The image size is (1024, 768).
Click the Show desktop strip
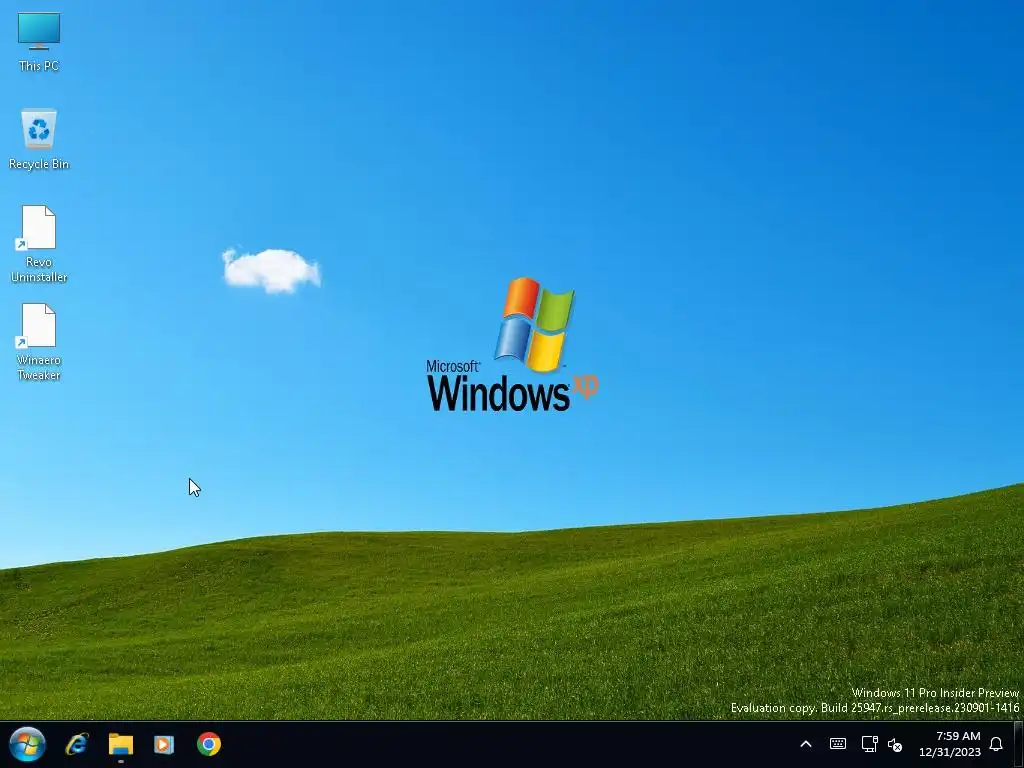click(x=1019, y=744)
